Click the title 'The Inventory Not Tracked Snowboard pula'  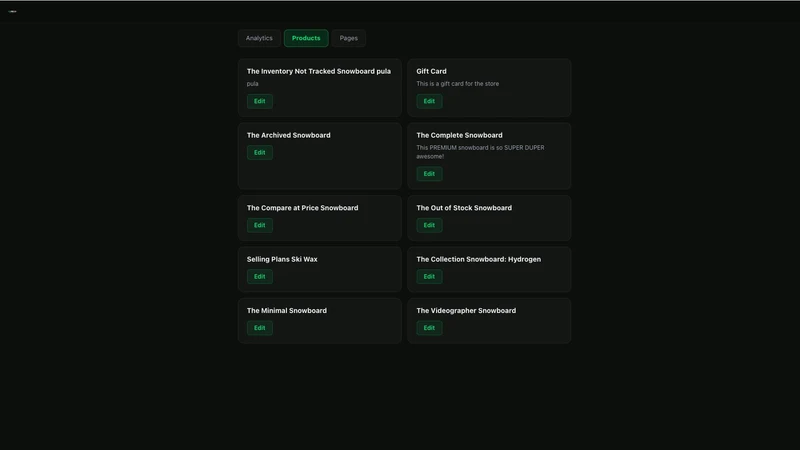tap(319, 71)
